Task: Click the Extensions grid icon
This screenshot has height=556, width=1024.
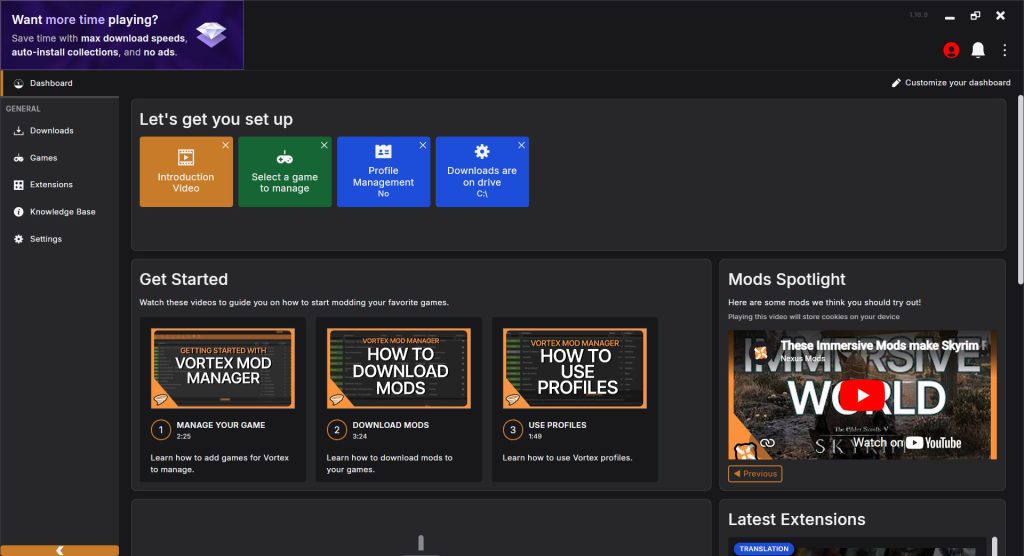Action: click(x=18, y=185)
